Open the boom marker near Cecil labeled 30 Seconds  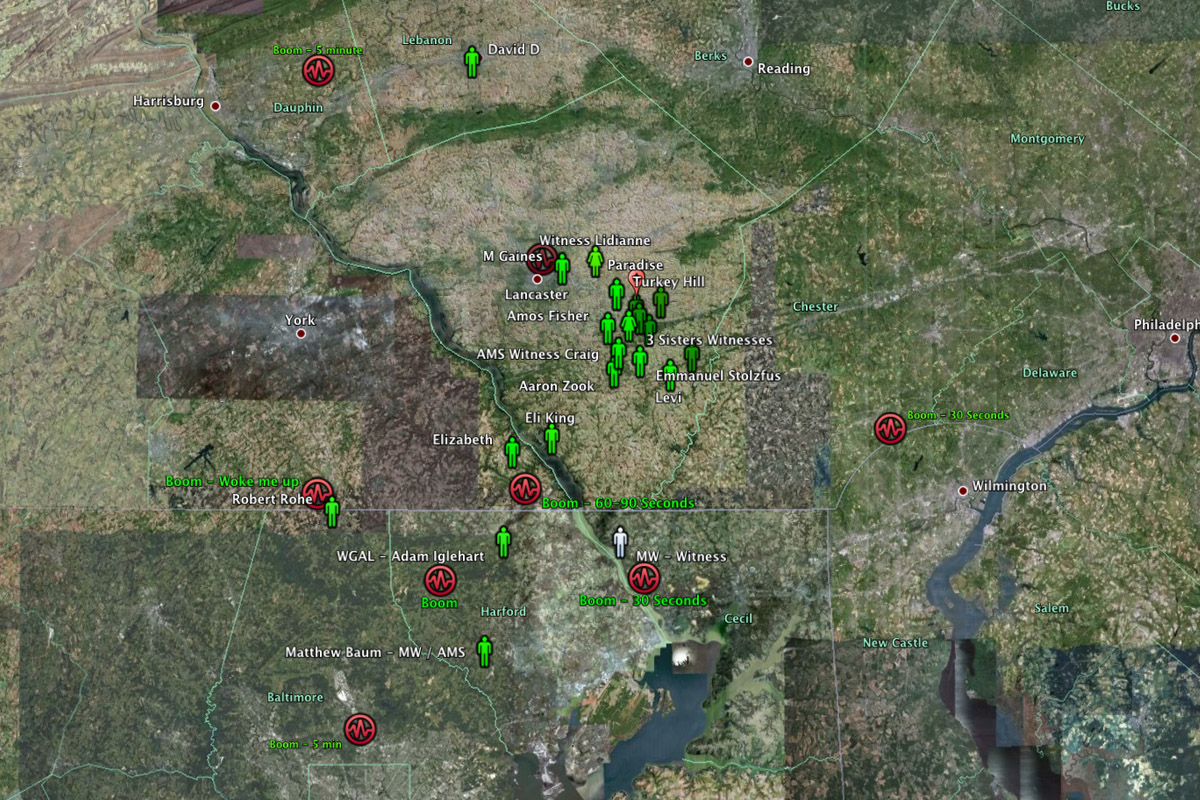coord(644,577)
